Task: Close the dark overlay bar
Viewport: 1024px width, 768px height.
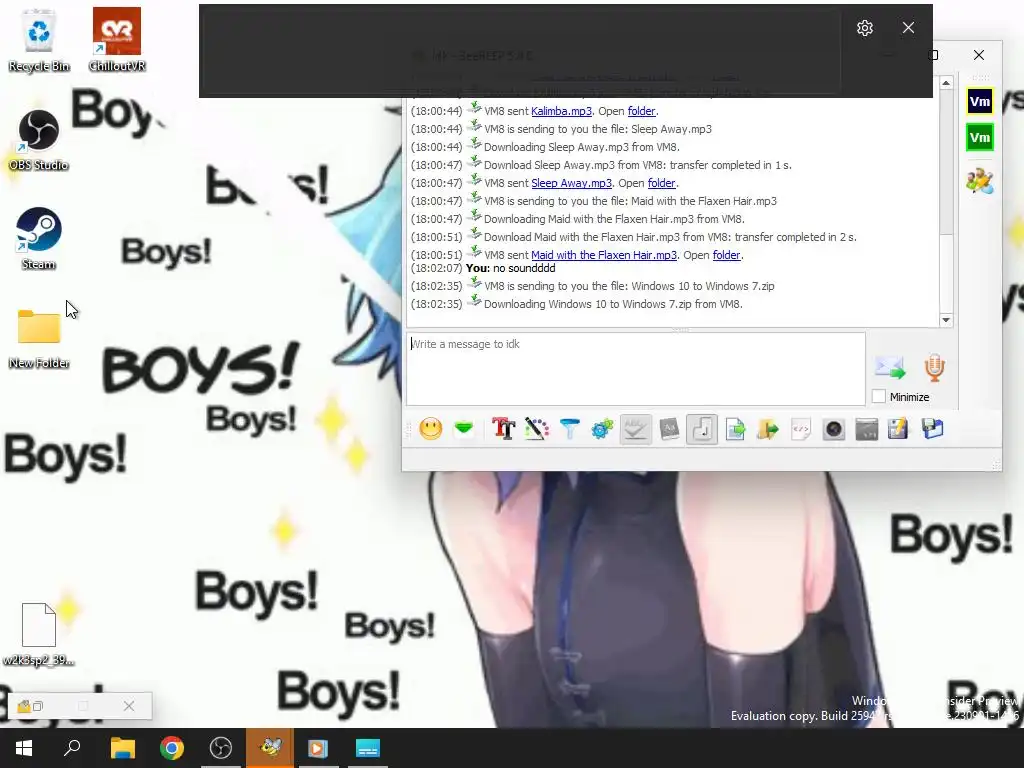Action: pyautogui.click(x=908, y=27)
